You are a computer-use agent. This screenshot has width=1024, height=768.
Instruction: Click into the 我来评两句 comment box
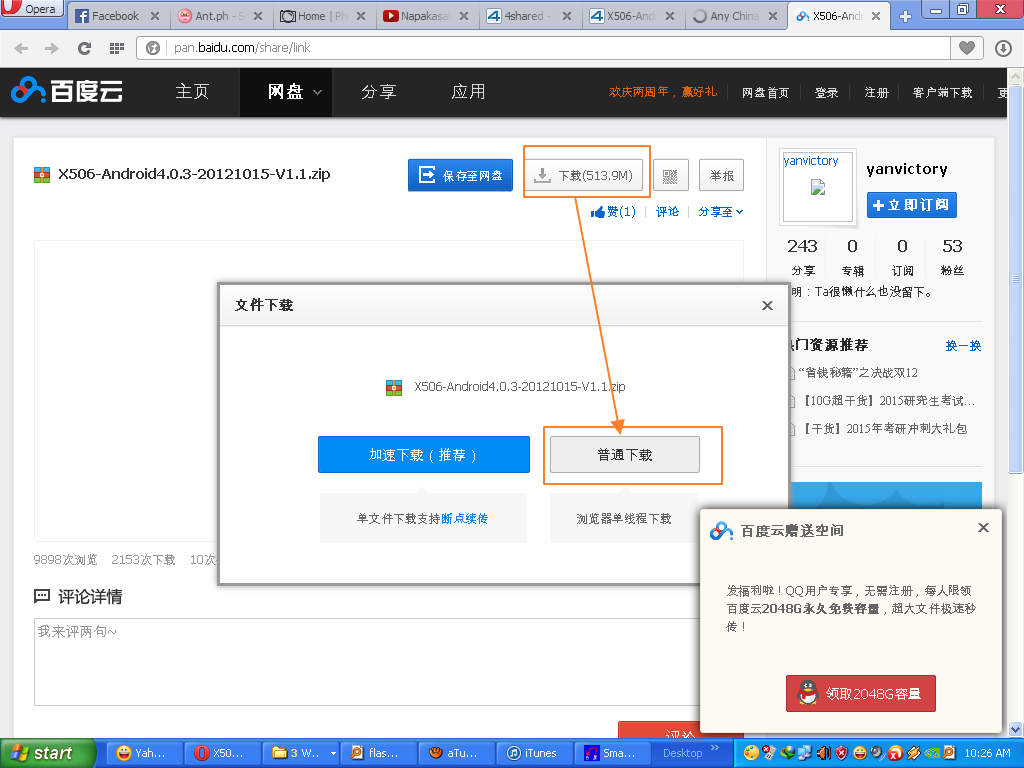click(x=360, y=660)
